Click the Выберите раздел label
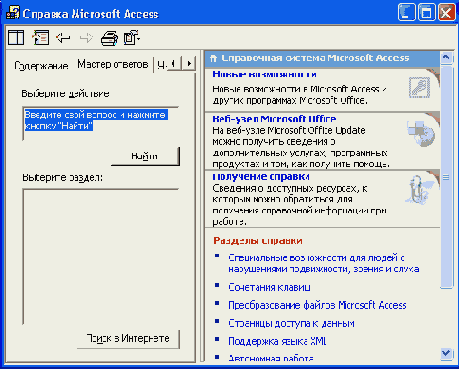Screen dimensions: 459x369 tap(63, 177)
